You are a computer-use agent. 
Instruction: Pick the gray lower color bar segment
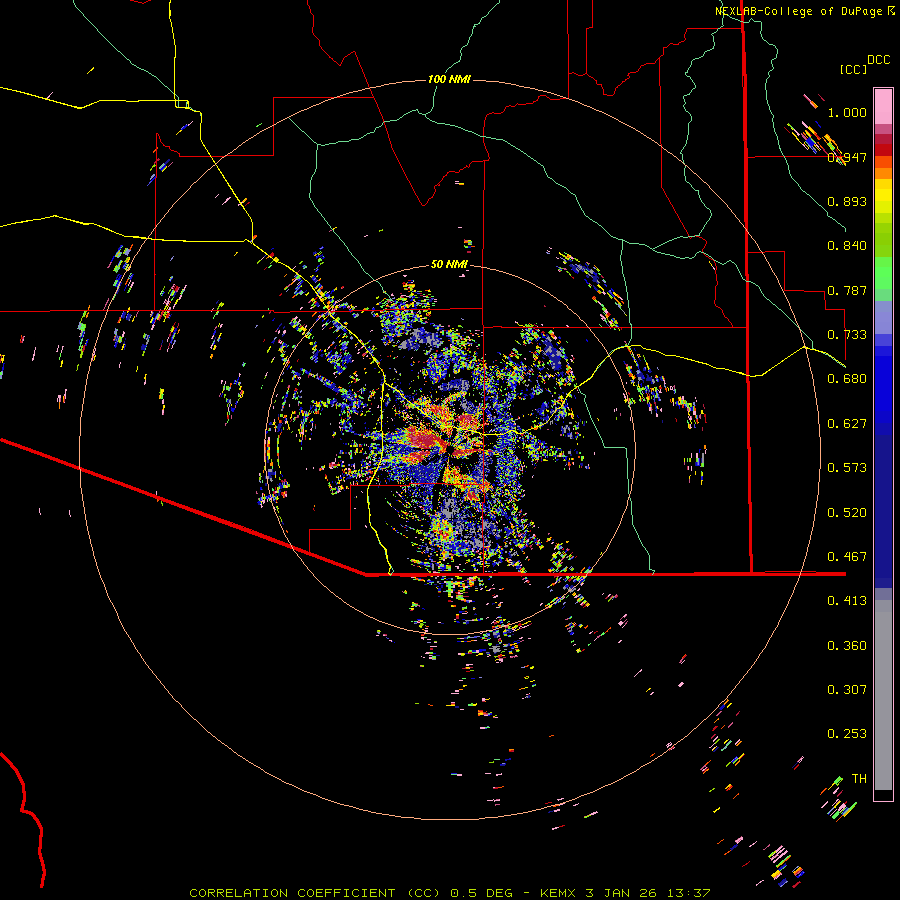click(883, 695)
